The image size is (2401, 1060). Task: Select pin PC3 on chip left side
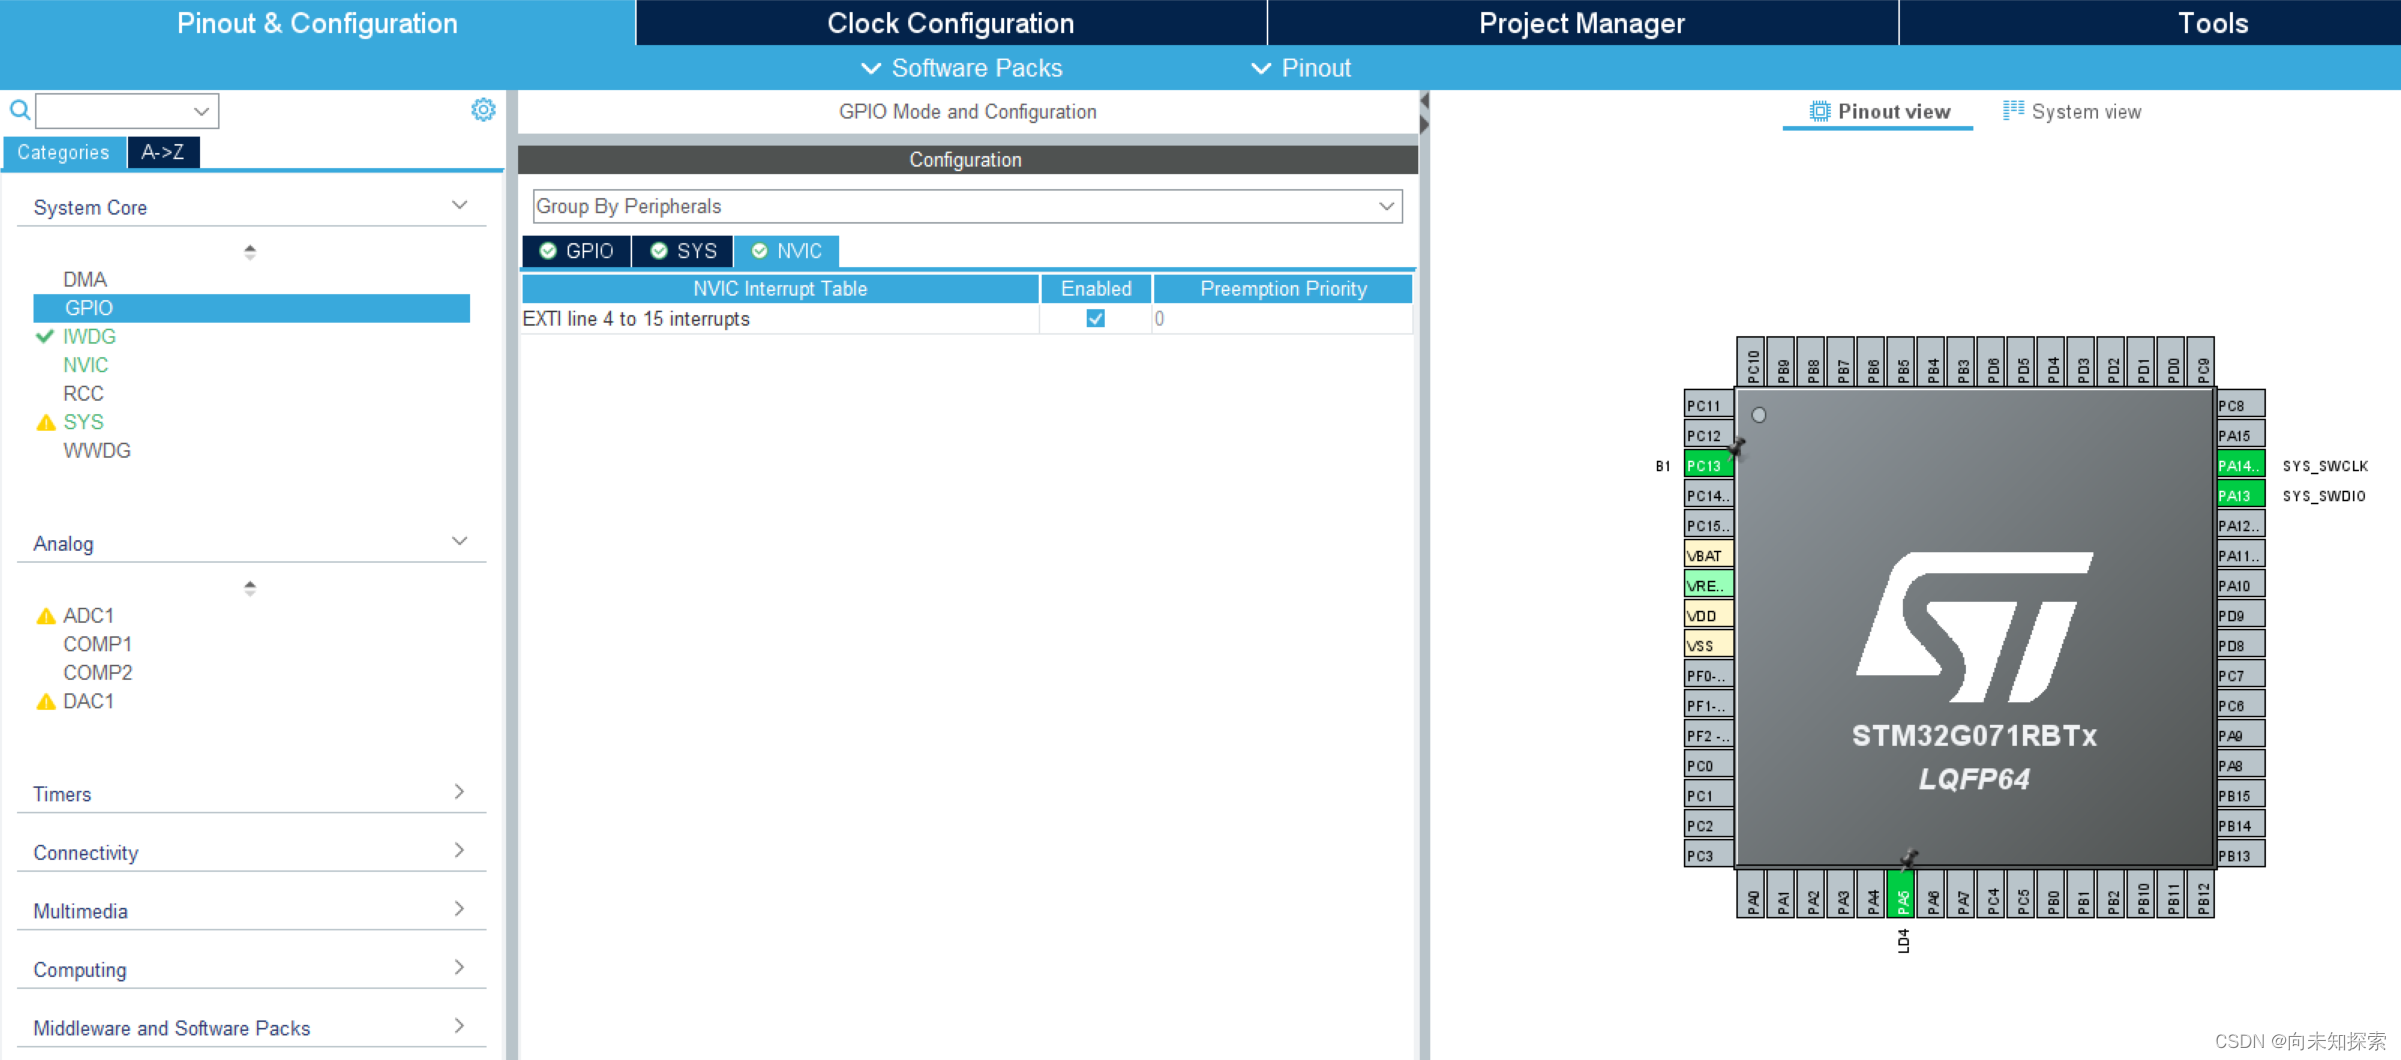1708,855
